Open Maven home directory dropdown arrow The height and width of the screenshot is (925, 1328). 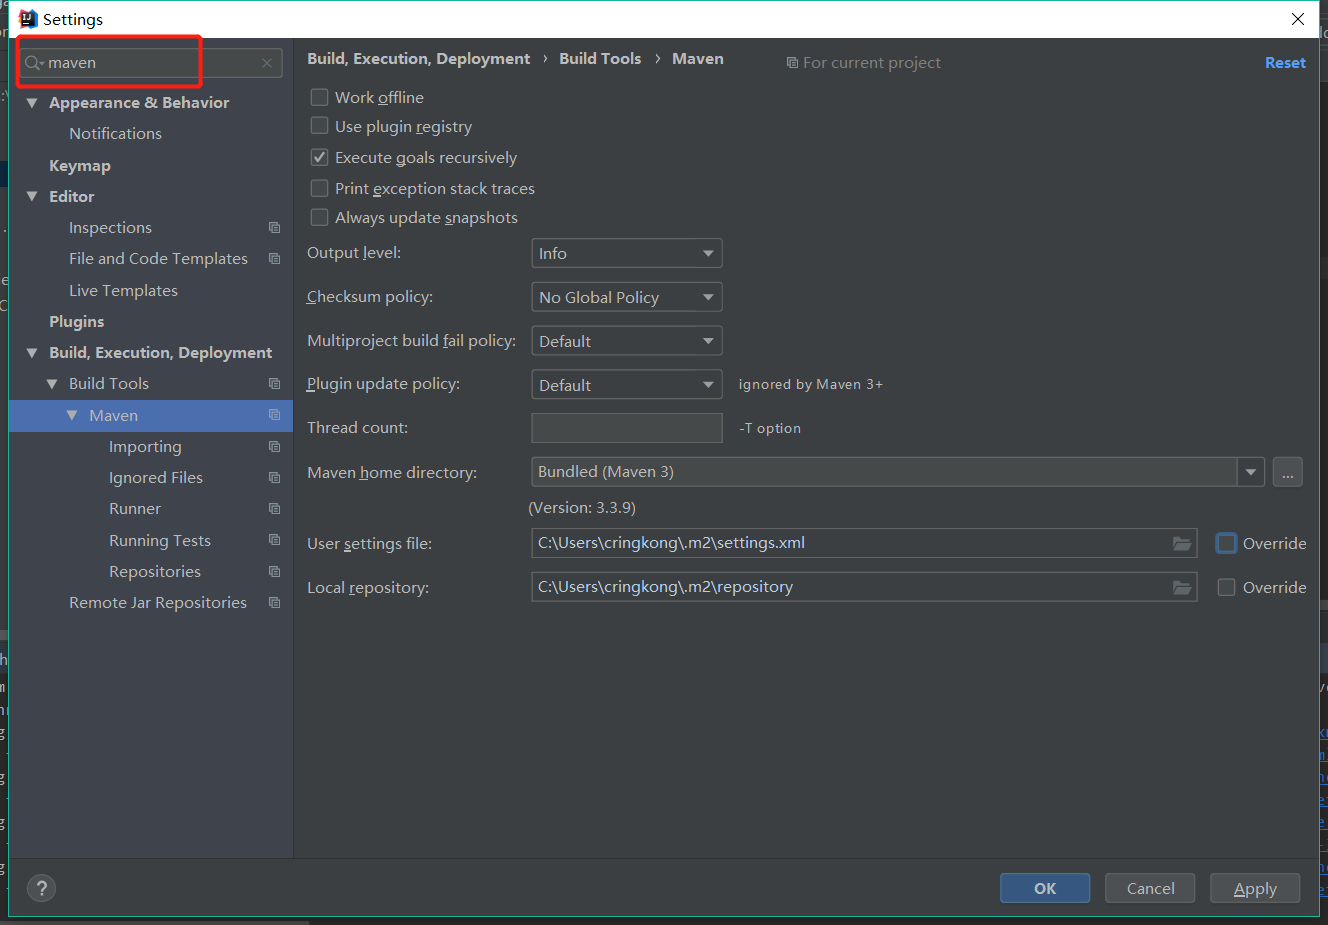[1251, 472]
